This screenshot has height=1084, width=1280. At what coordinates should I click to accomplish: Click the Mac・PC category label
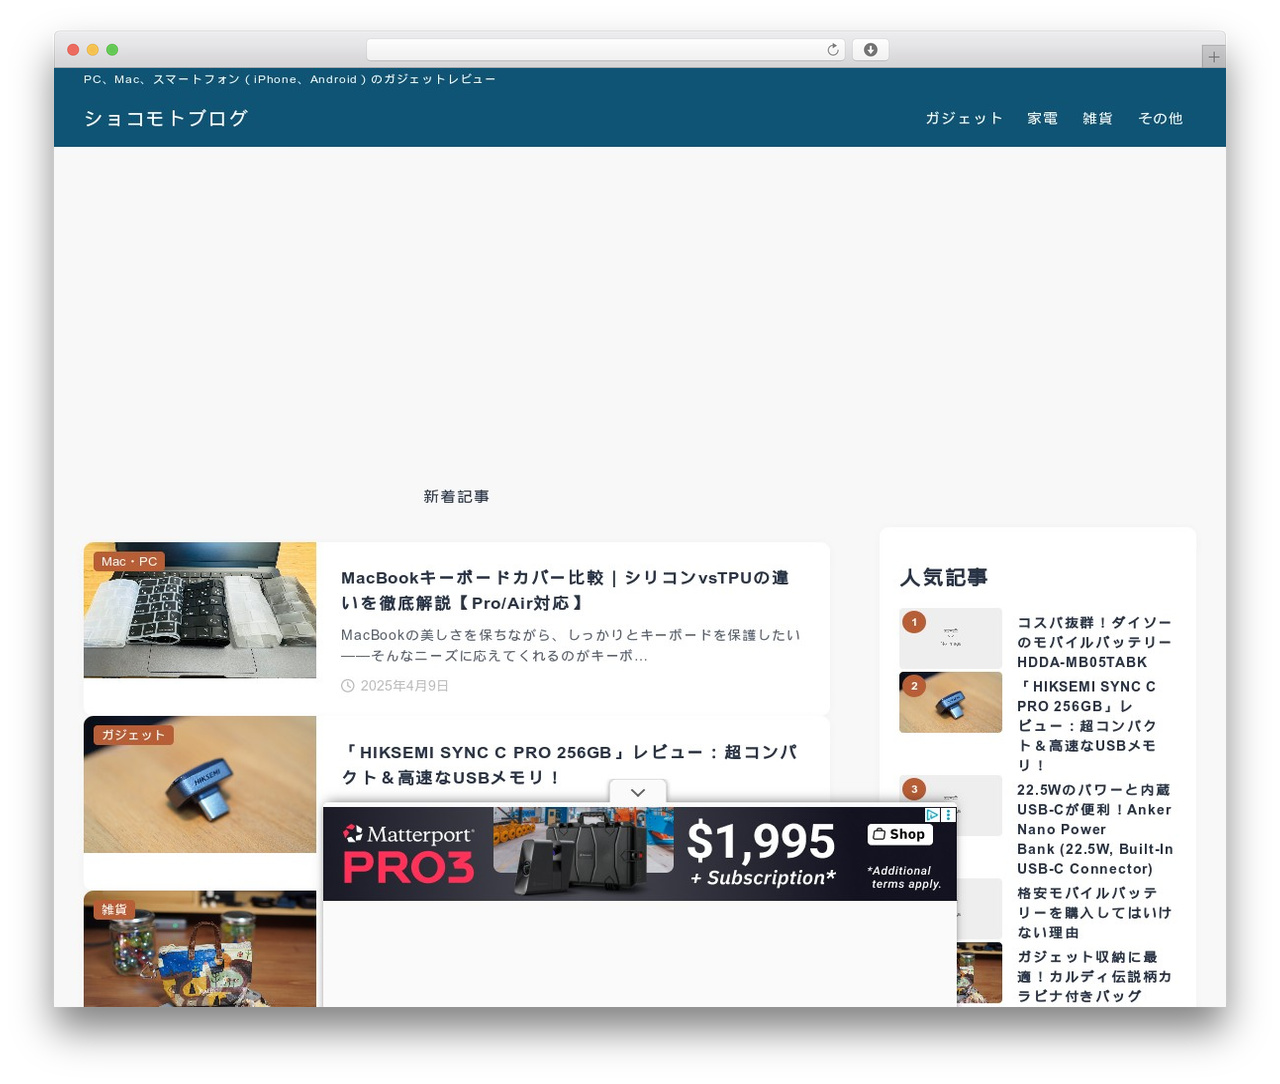click(129, 561)
